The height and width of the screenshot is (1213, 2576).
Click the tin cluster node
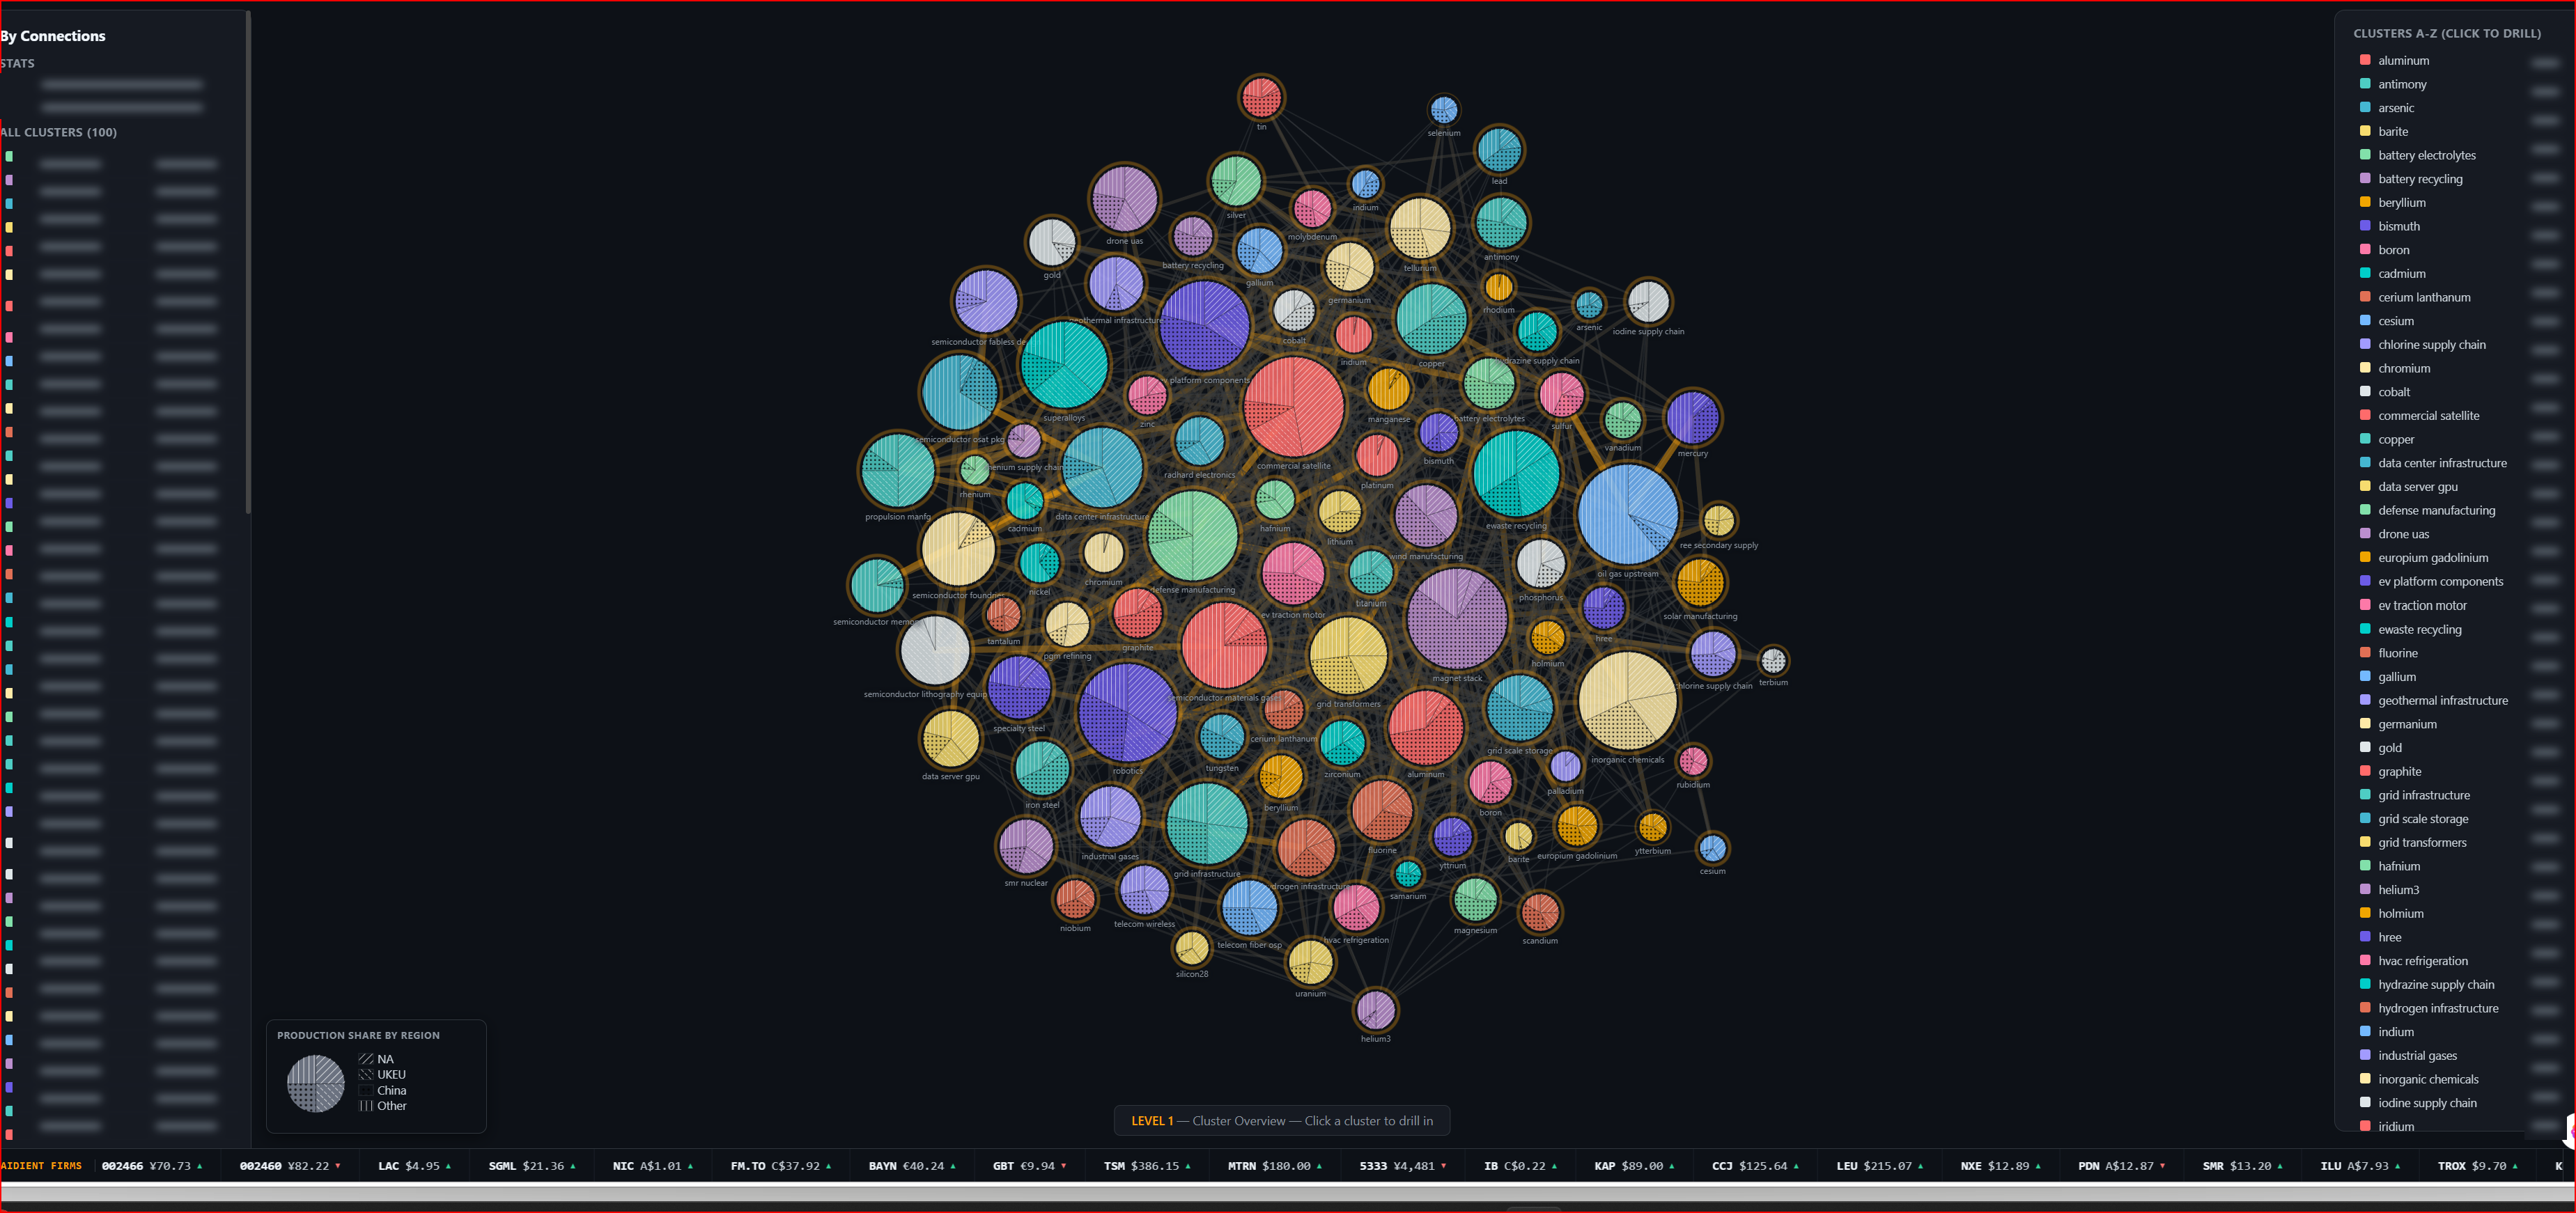(1261, 98)
